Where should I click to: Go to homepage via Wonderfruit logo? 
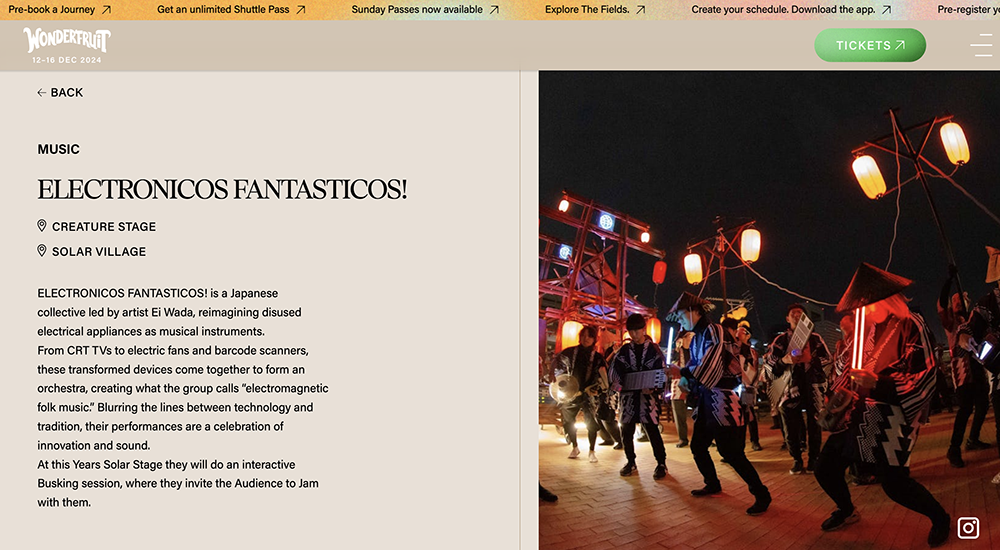pos(67,41)
